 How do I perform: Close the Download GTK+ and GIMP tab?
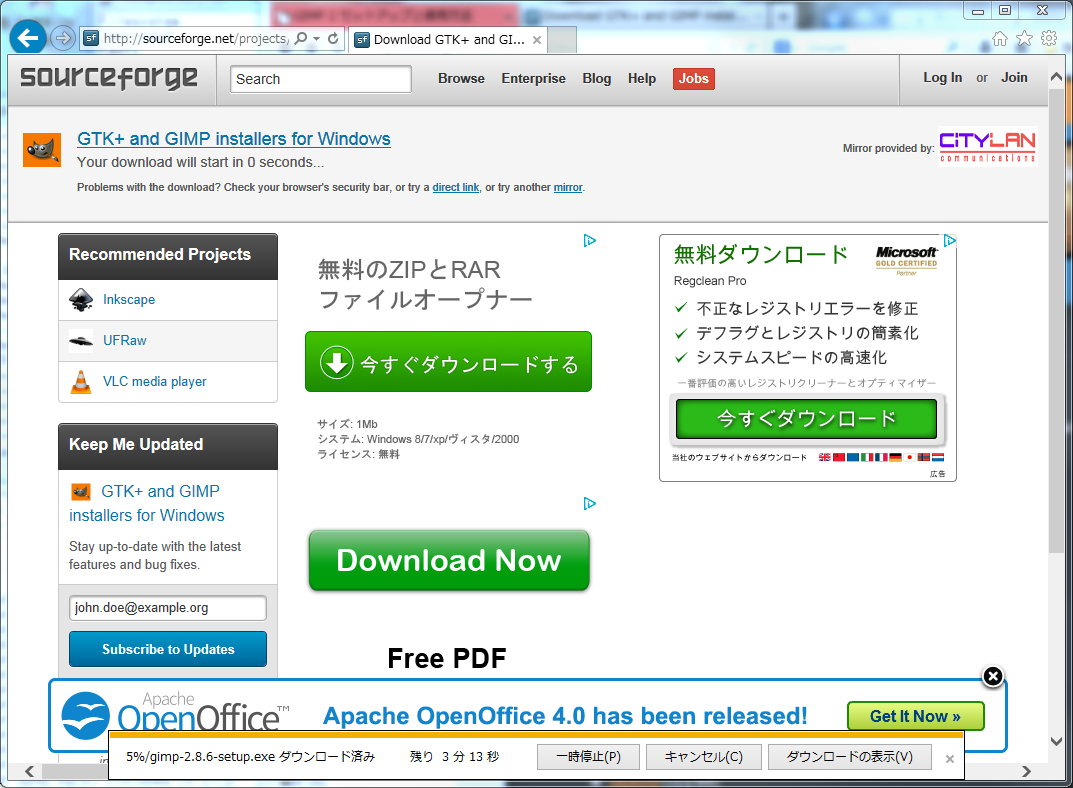pyautogui.click(x=537, y=40)
